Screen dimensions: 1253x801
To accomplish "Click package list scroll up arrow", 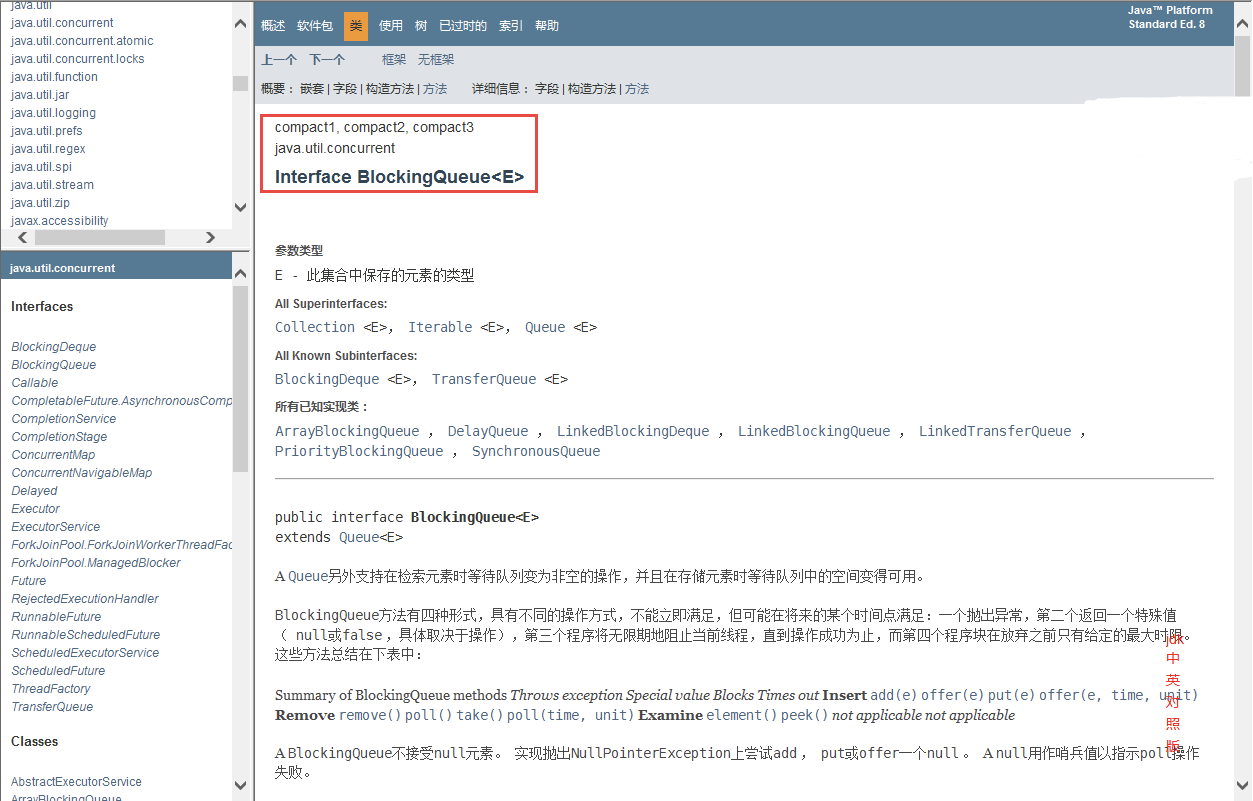I will click(x=240, y=22).
